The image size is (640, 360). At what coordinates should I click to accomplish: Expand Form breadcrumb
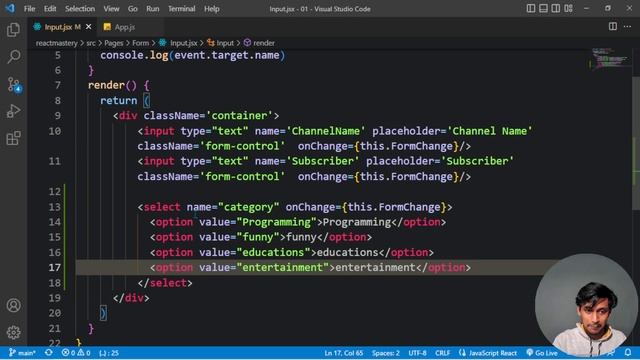tap(140, 43)
